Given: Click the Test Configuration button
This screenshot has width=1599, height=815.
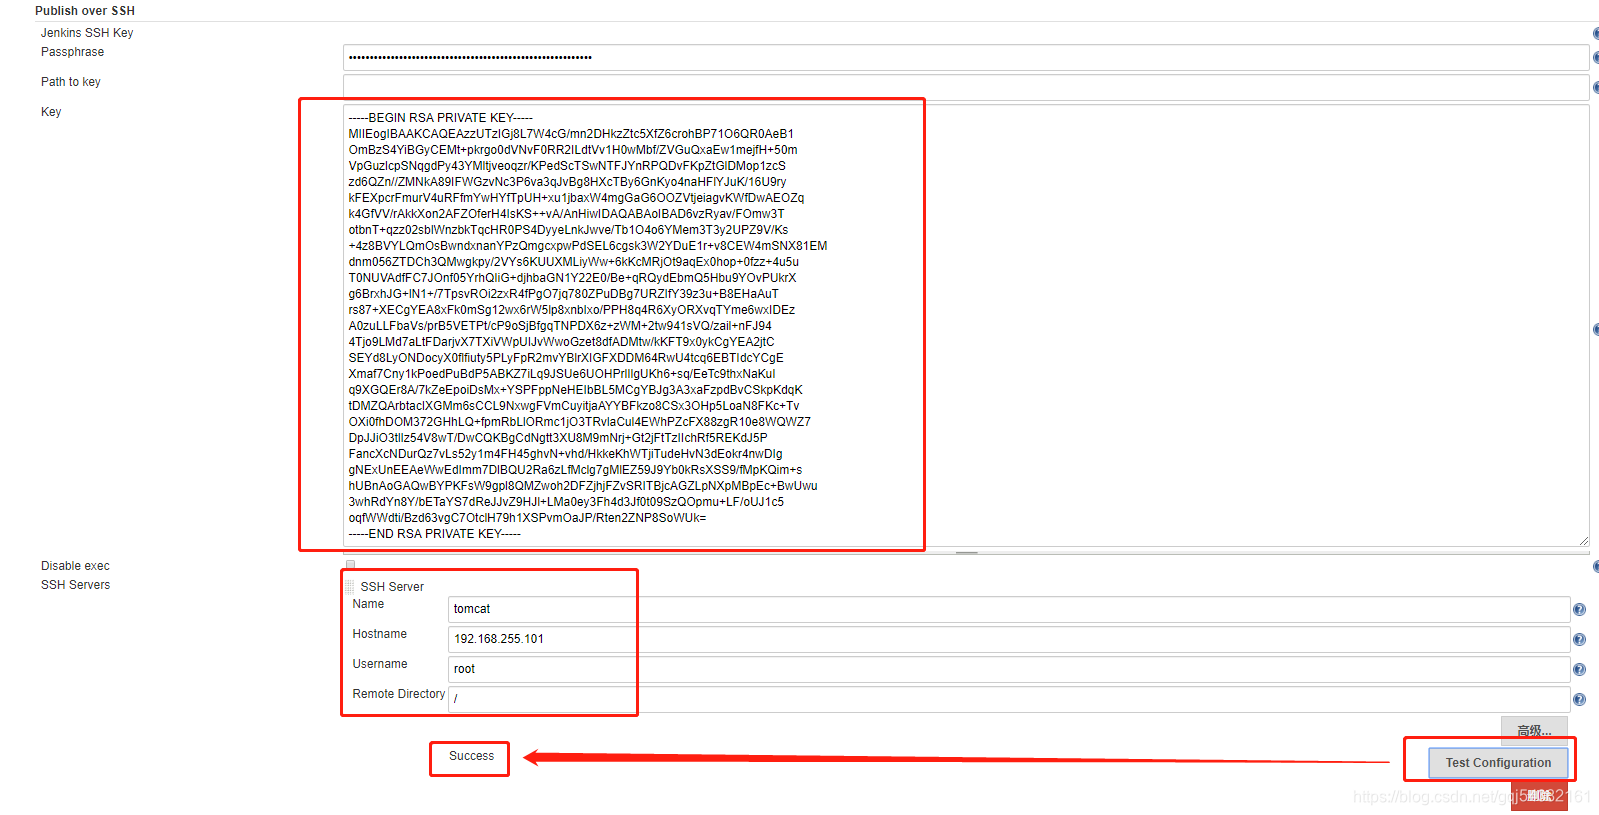Looking at the screenshot, I should pos(1498,762).
